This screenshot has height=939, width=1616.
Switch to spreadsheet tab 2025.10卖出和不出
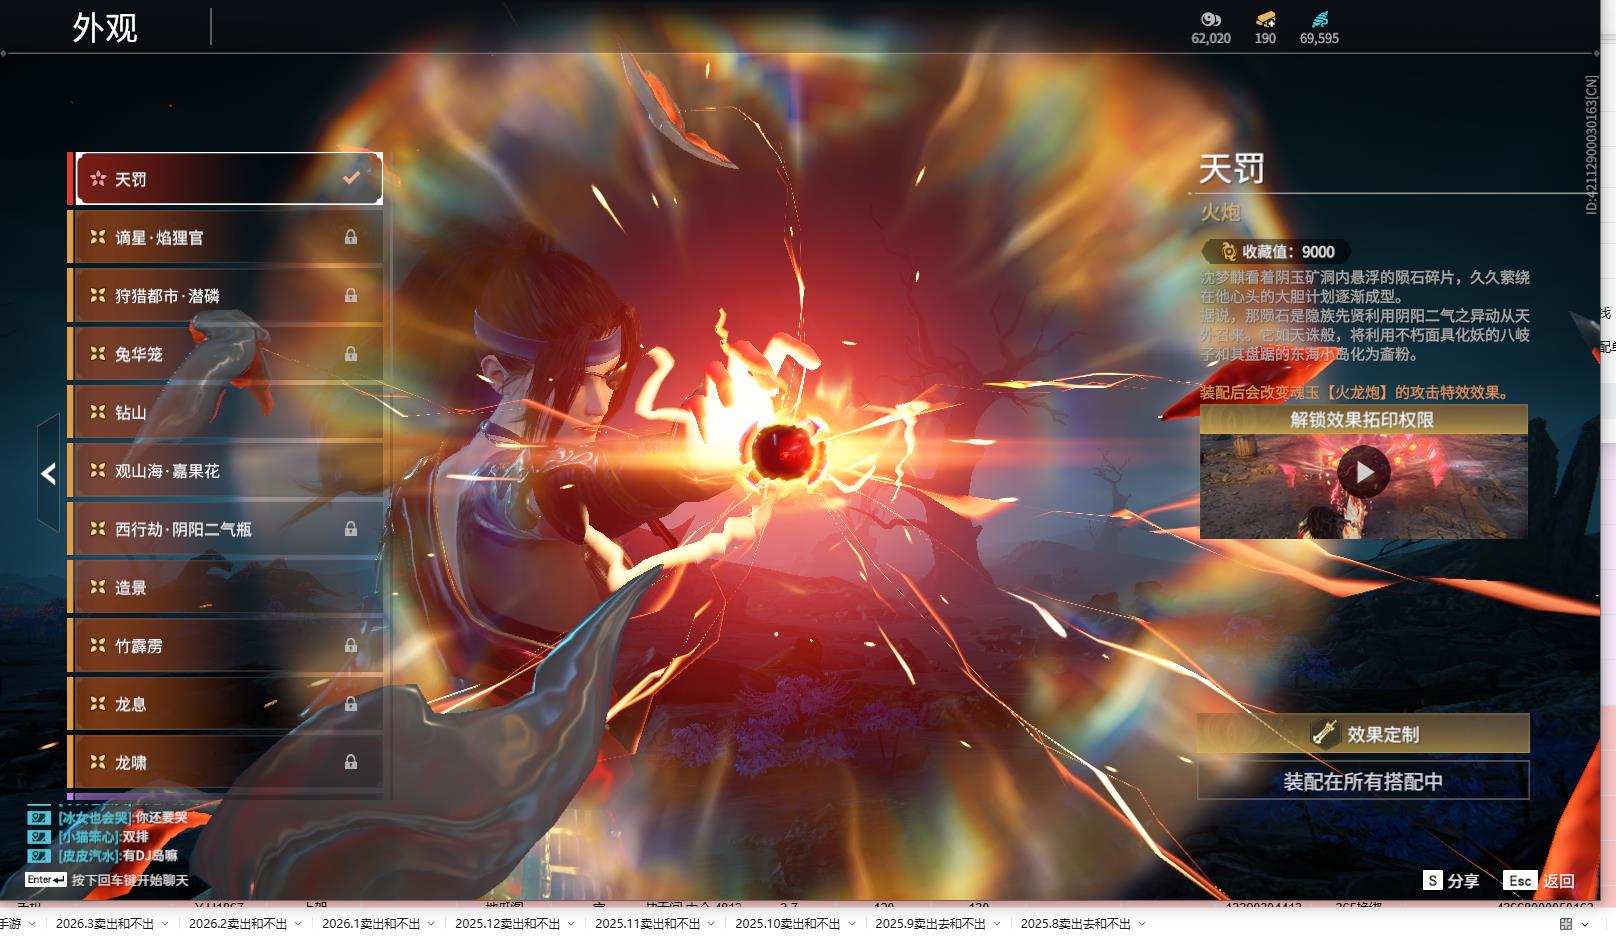(788, 924)
